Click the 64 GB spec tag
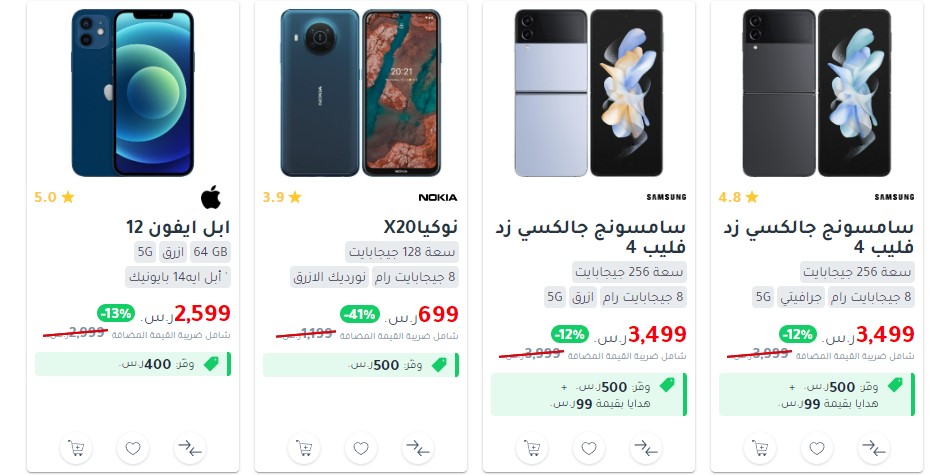 tap(210, 252)
